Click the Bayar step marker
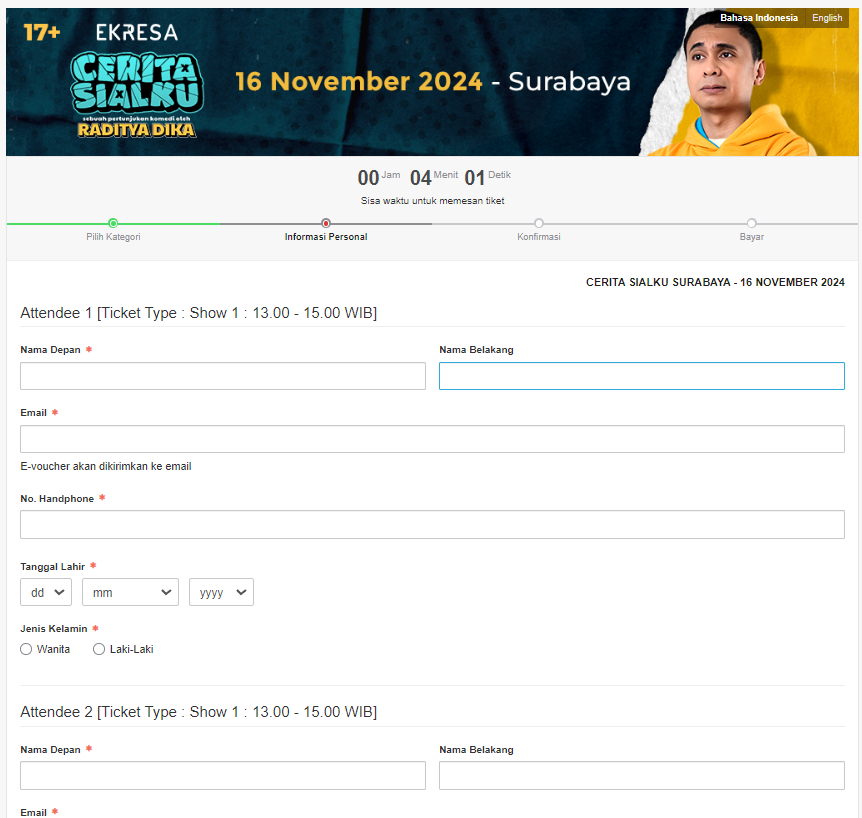 (752, 223)
